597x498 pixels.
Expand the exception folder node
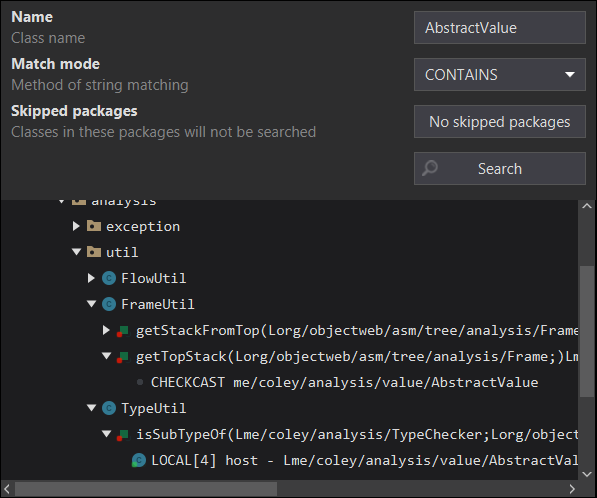(x=76, y=226)
